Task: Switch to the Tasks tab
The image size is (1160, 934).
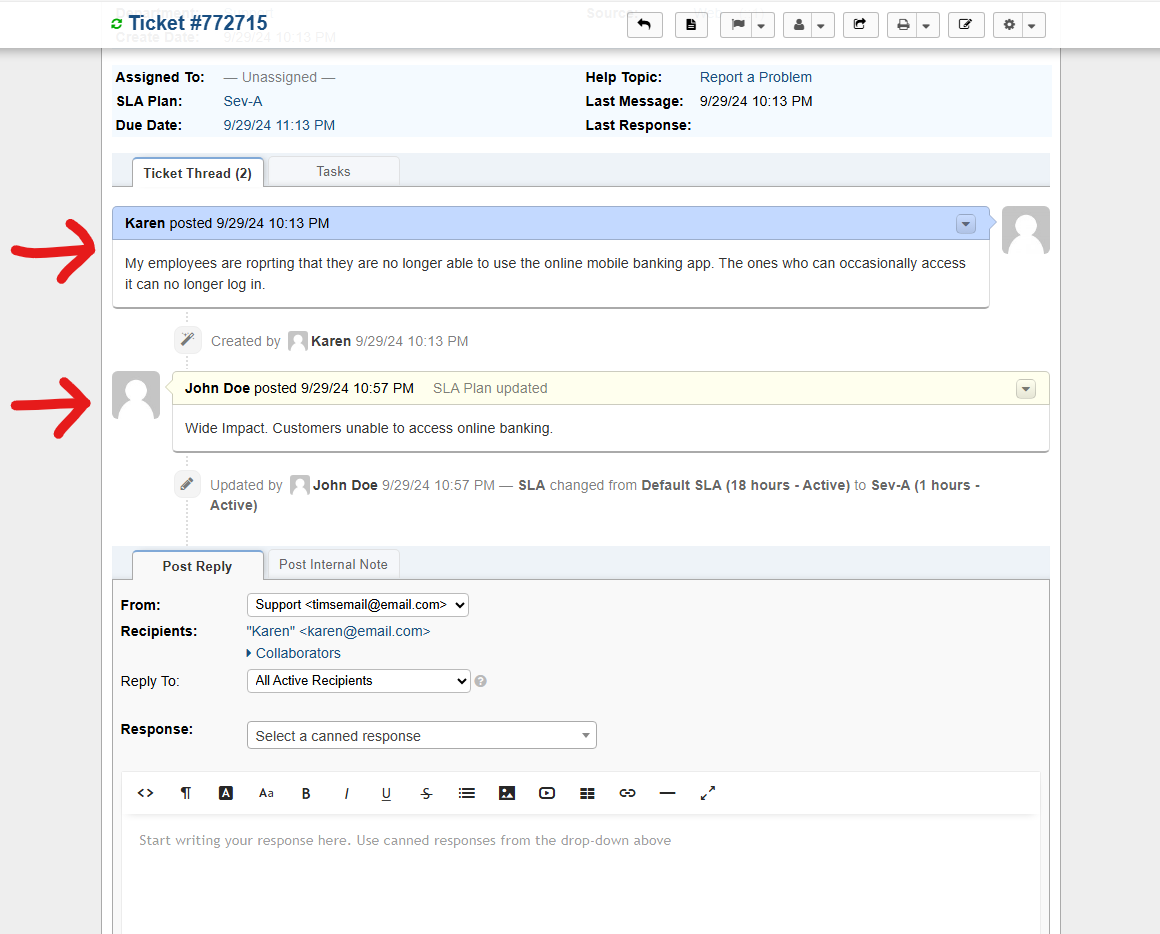Action: (x=333, y=171)
